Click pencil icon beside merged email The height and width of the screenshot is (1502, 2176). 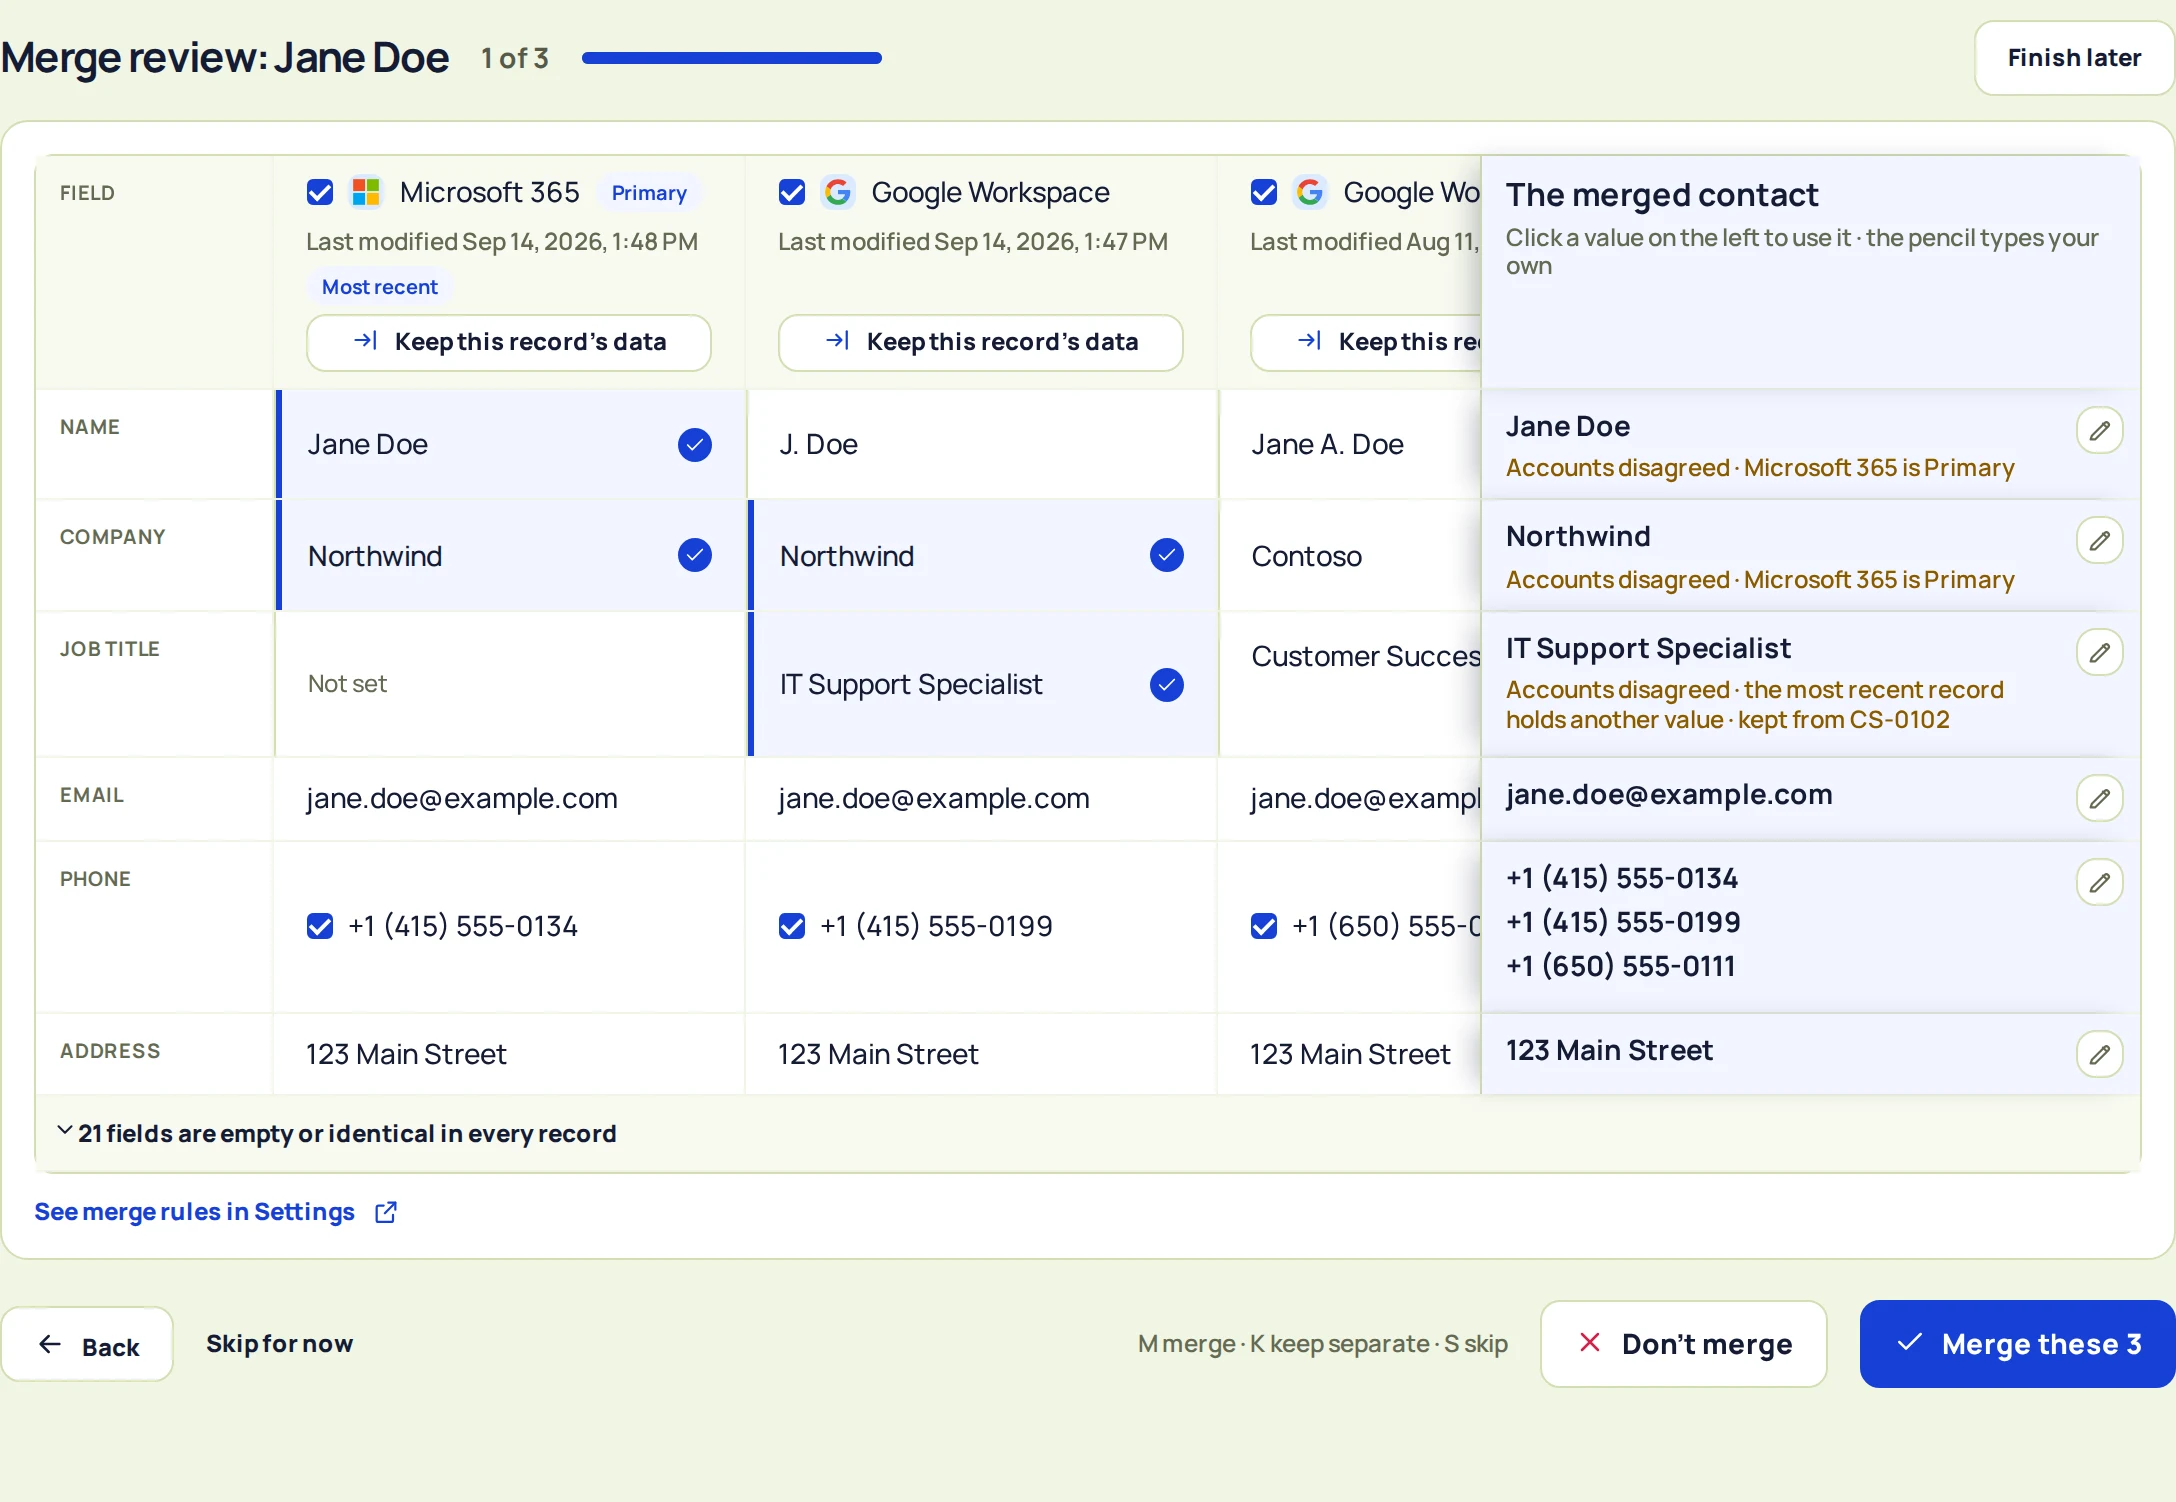(x=2099, y=799)
